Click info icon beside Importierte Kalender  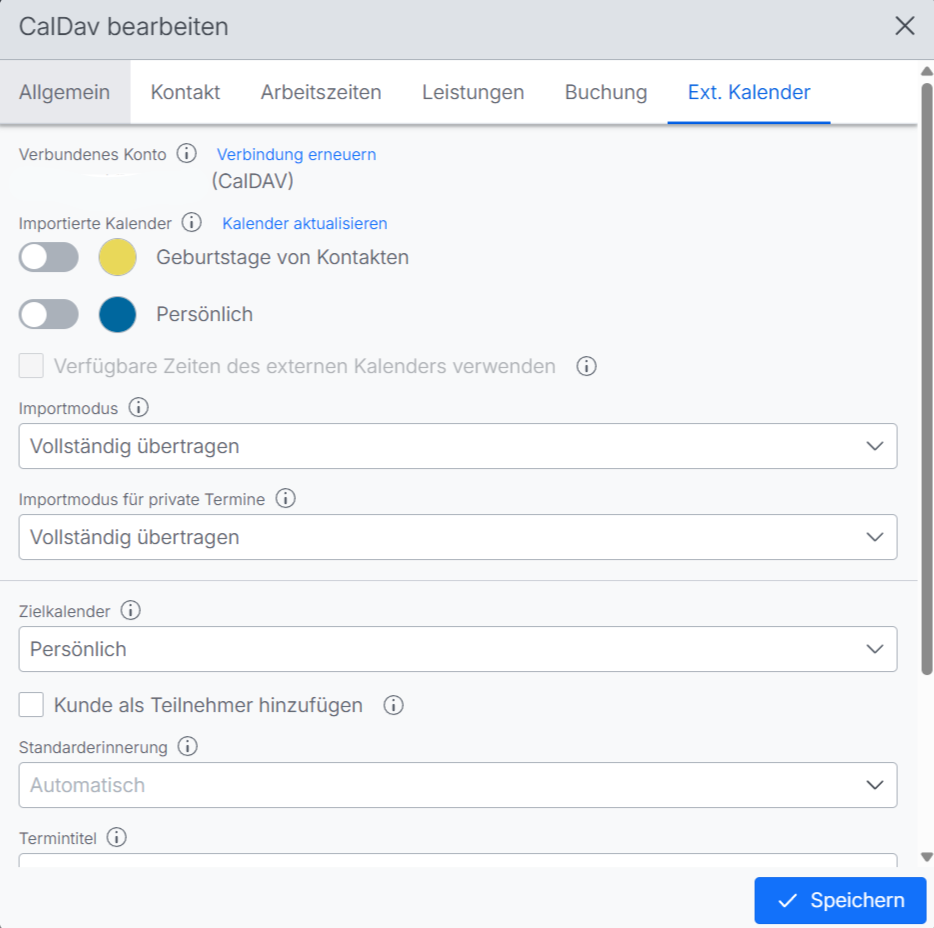[x=191, y=223]
